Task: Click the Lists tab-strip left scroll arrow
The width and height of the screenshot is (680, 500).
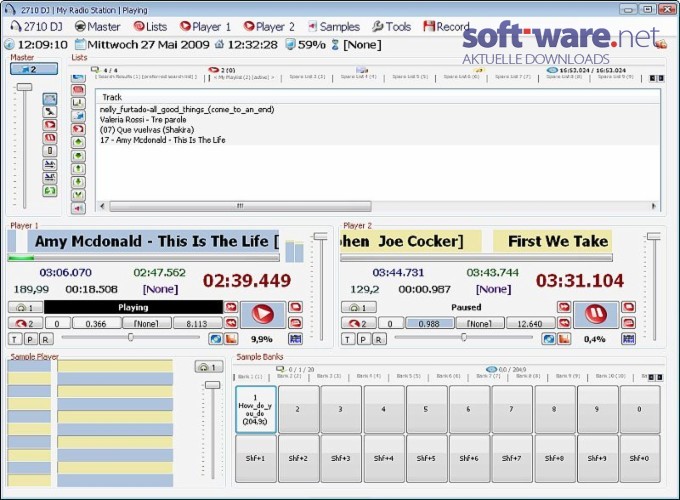Action: 652,78
